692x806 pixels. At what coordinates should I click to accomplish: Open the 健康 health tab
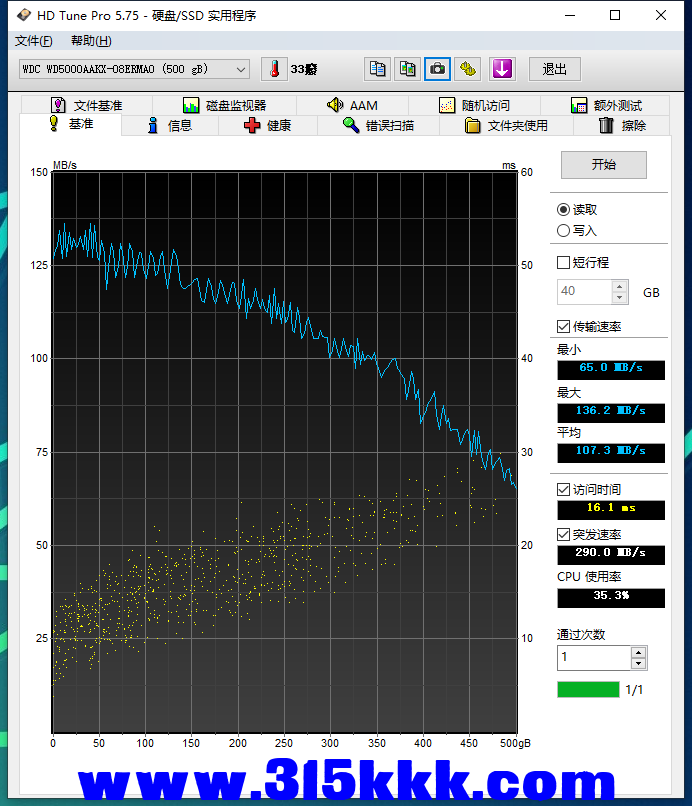[x=267, y=126]
